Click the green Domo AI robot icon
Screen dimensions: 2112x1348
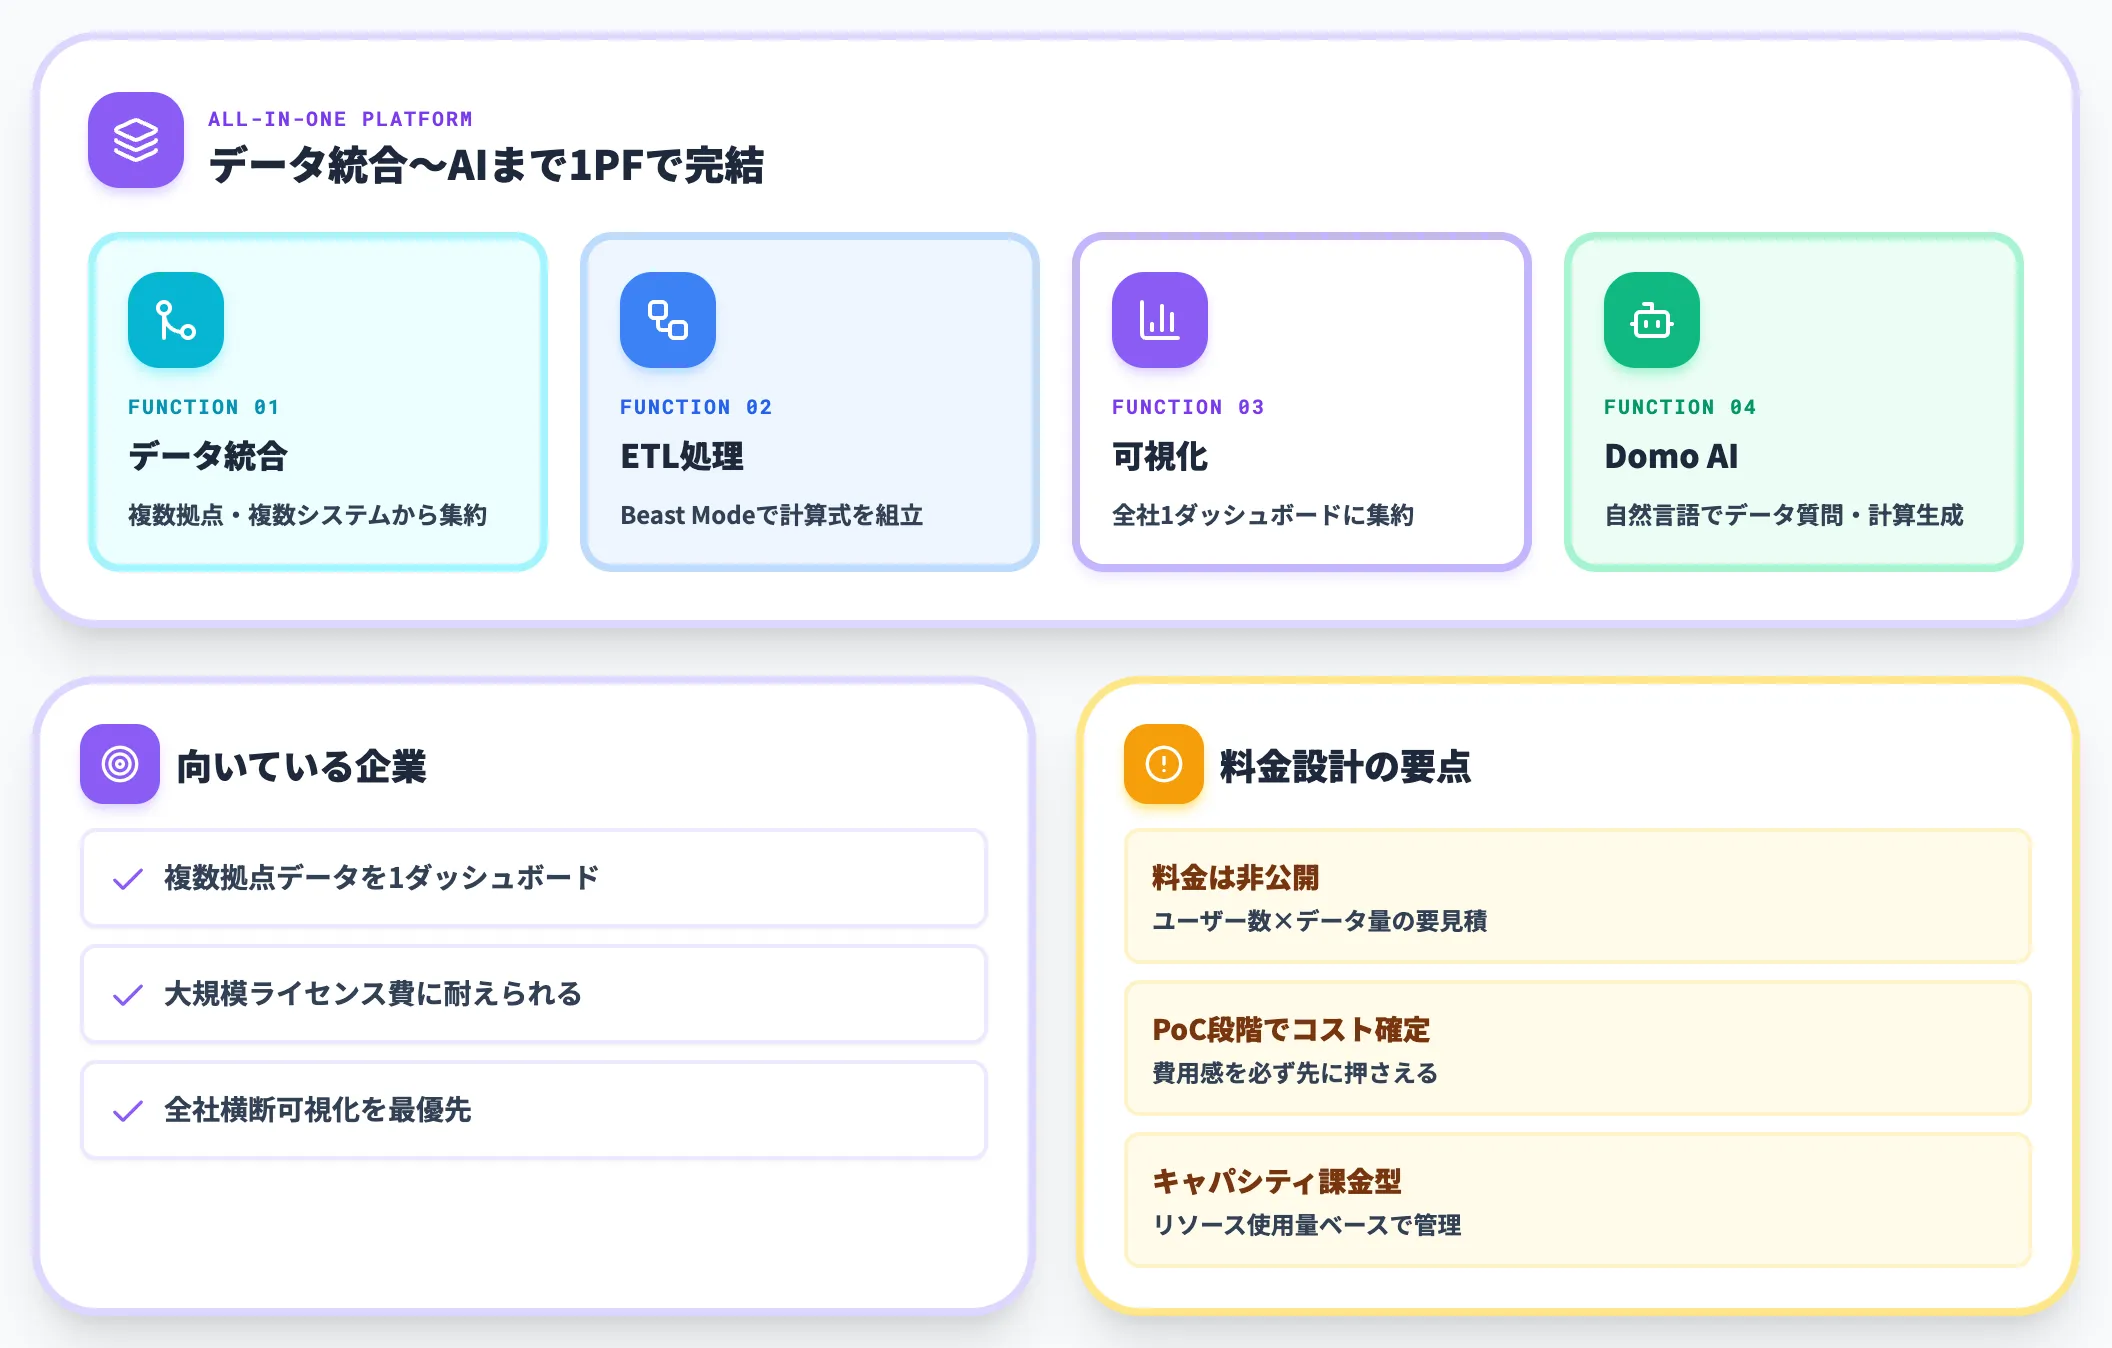click(1652, 320)
